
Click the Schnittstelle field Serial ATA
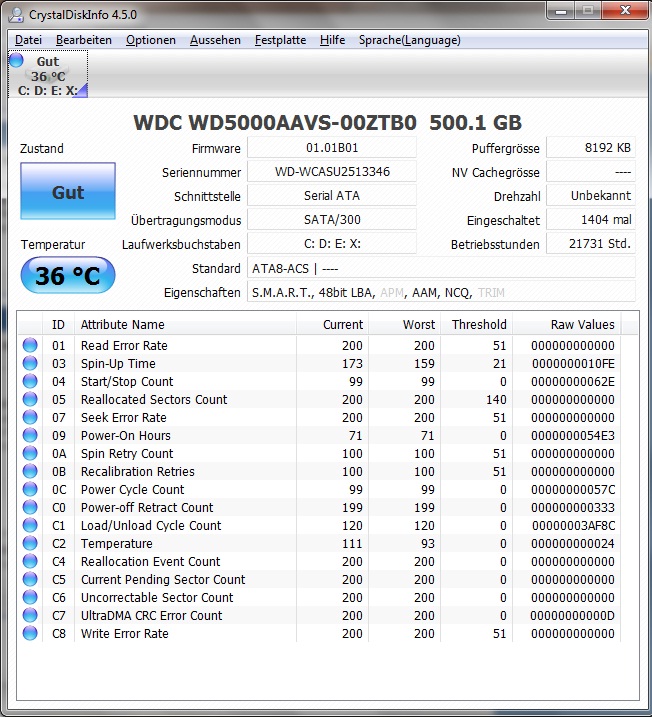[332, 196]
